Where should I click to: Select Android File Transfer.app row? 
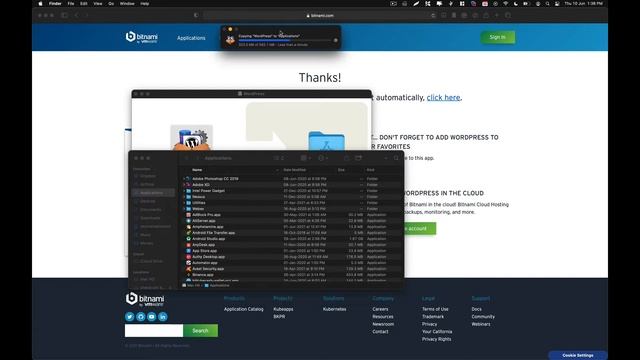coord(291,233)
